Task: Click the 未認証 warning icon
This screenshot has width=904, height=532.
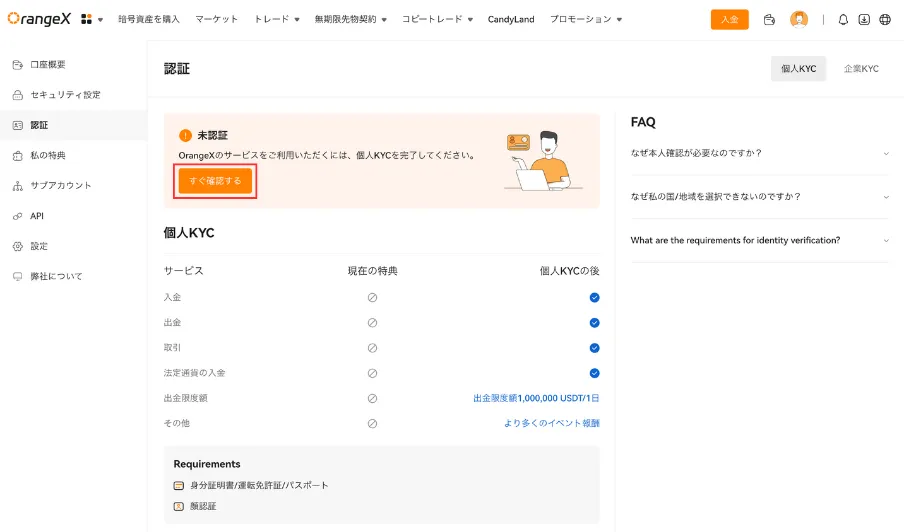Action: 185,135
